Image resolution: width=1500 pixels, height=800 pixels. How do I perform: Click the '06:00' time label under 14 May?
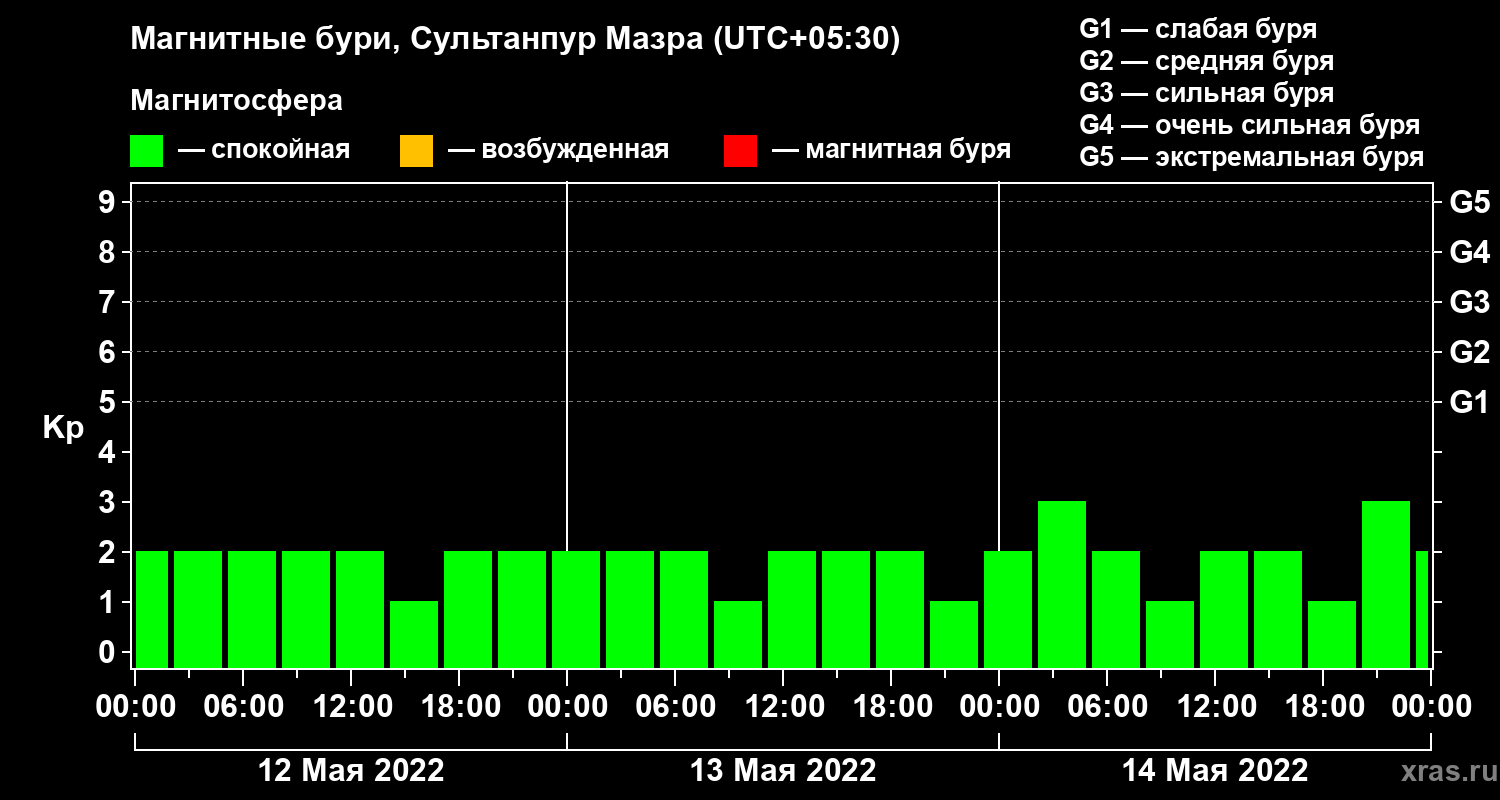coord(1107,707)
